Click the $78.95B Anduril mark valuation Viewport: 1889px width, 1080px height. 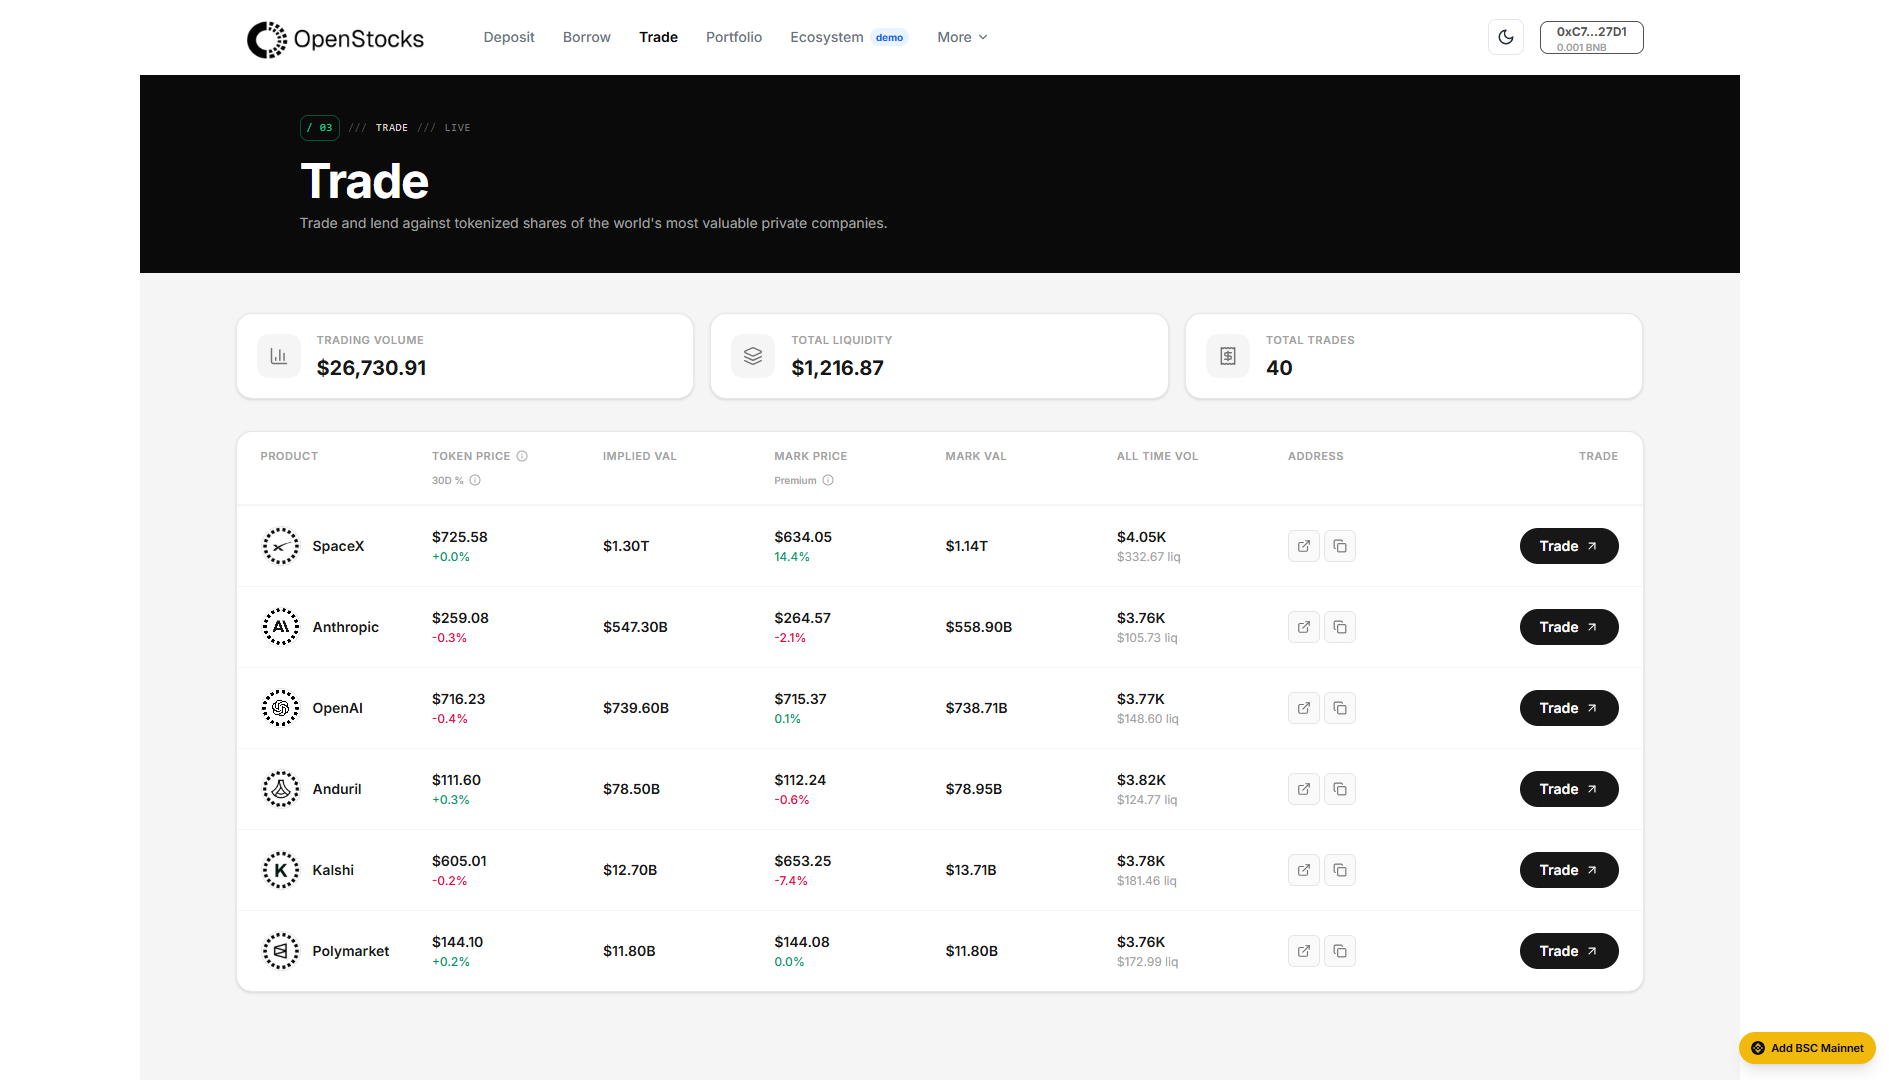[x=974, y=789]
